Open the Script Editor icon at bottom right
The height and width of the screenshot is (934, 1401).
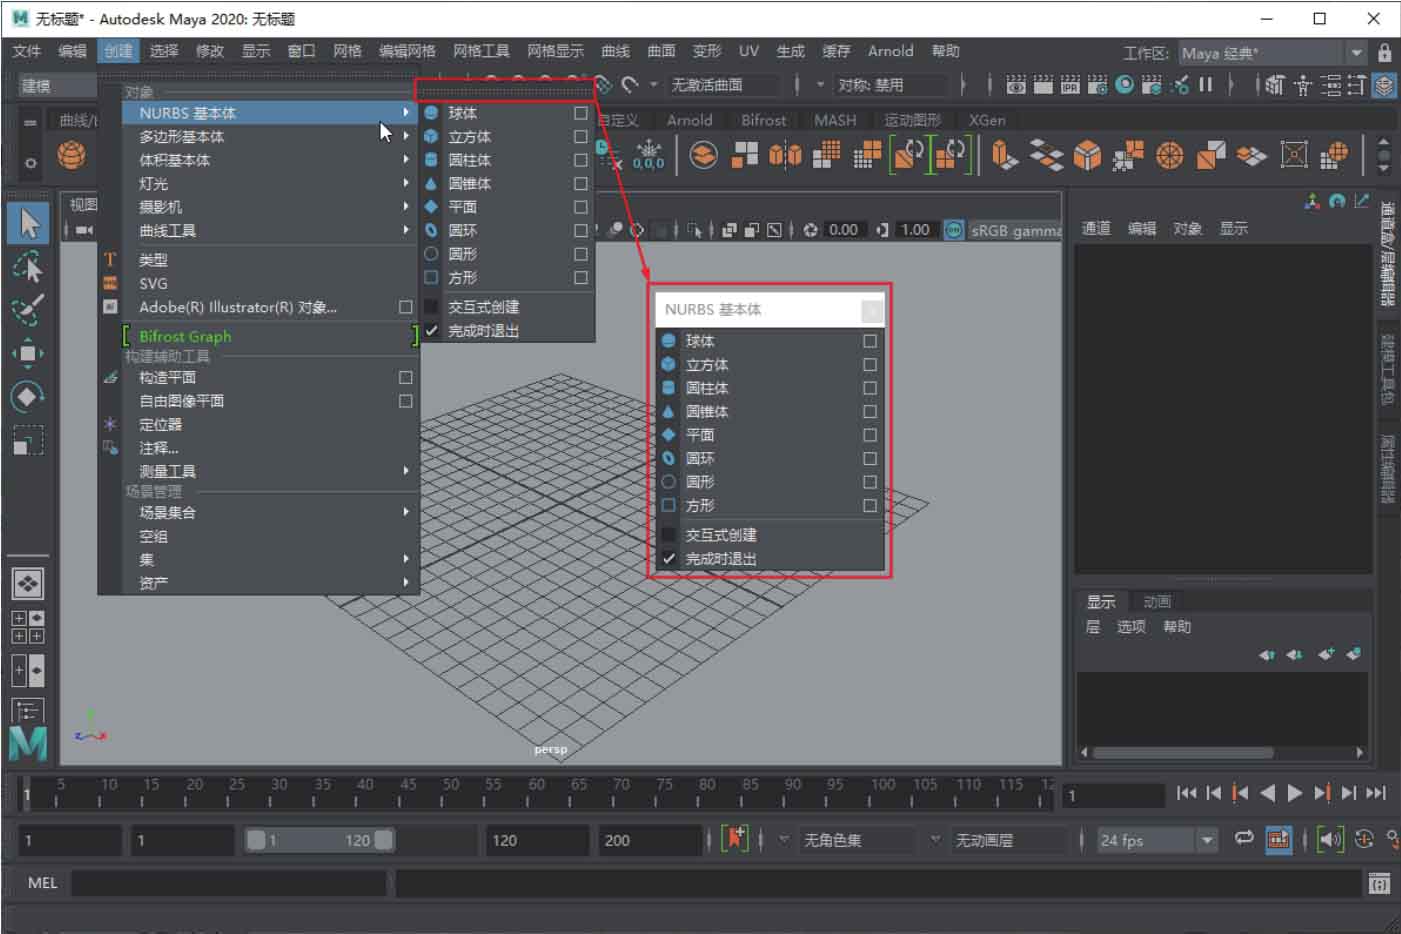(x=1379, y=883)
